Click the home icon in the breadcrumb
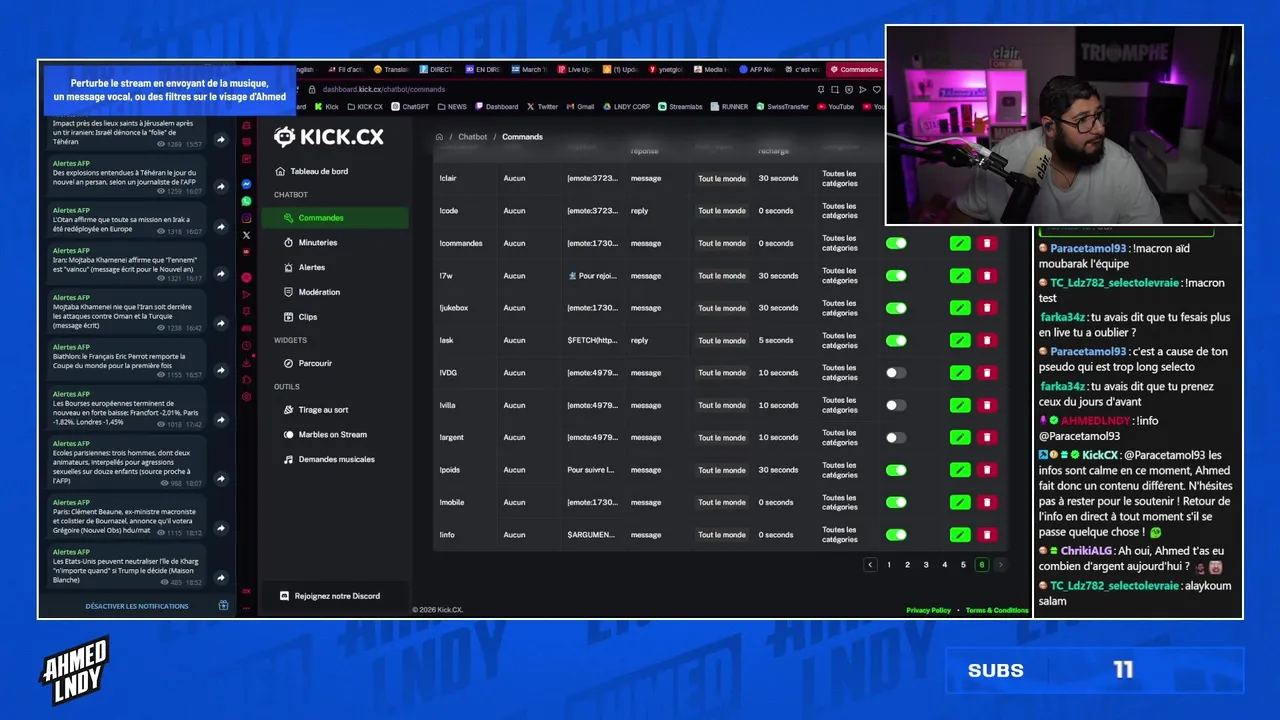 439,137
